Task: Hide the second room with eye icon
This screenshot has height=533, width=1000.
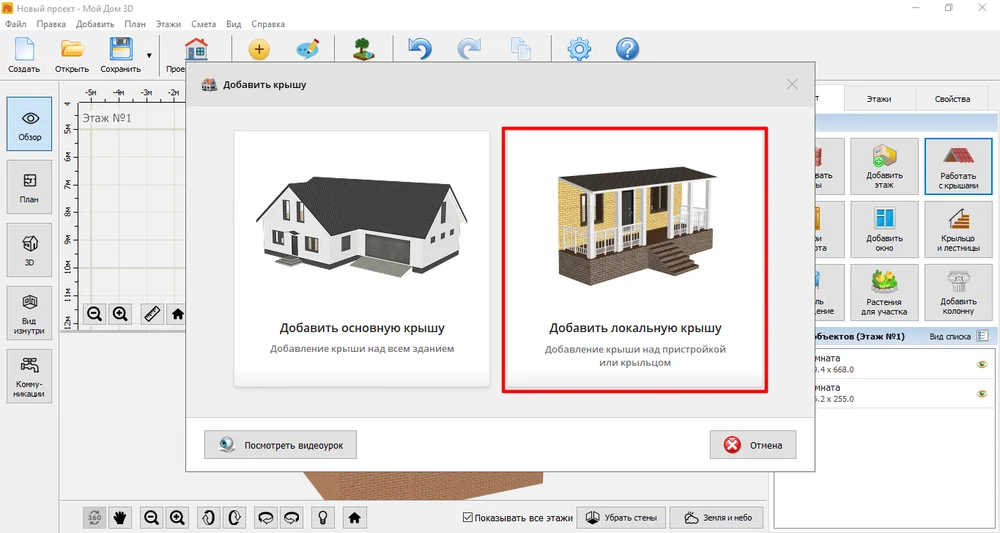Action: [x=982, y=393]
